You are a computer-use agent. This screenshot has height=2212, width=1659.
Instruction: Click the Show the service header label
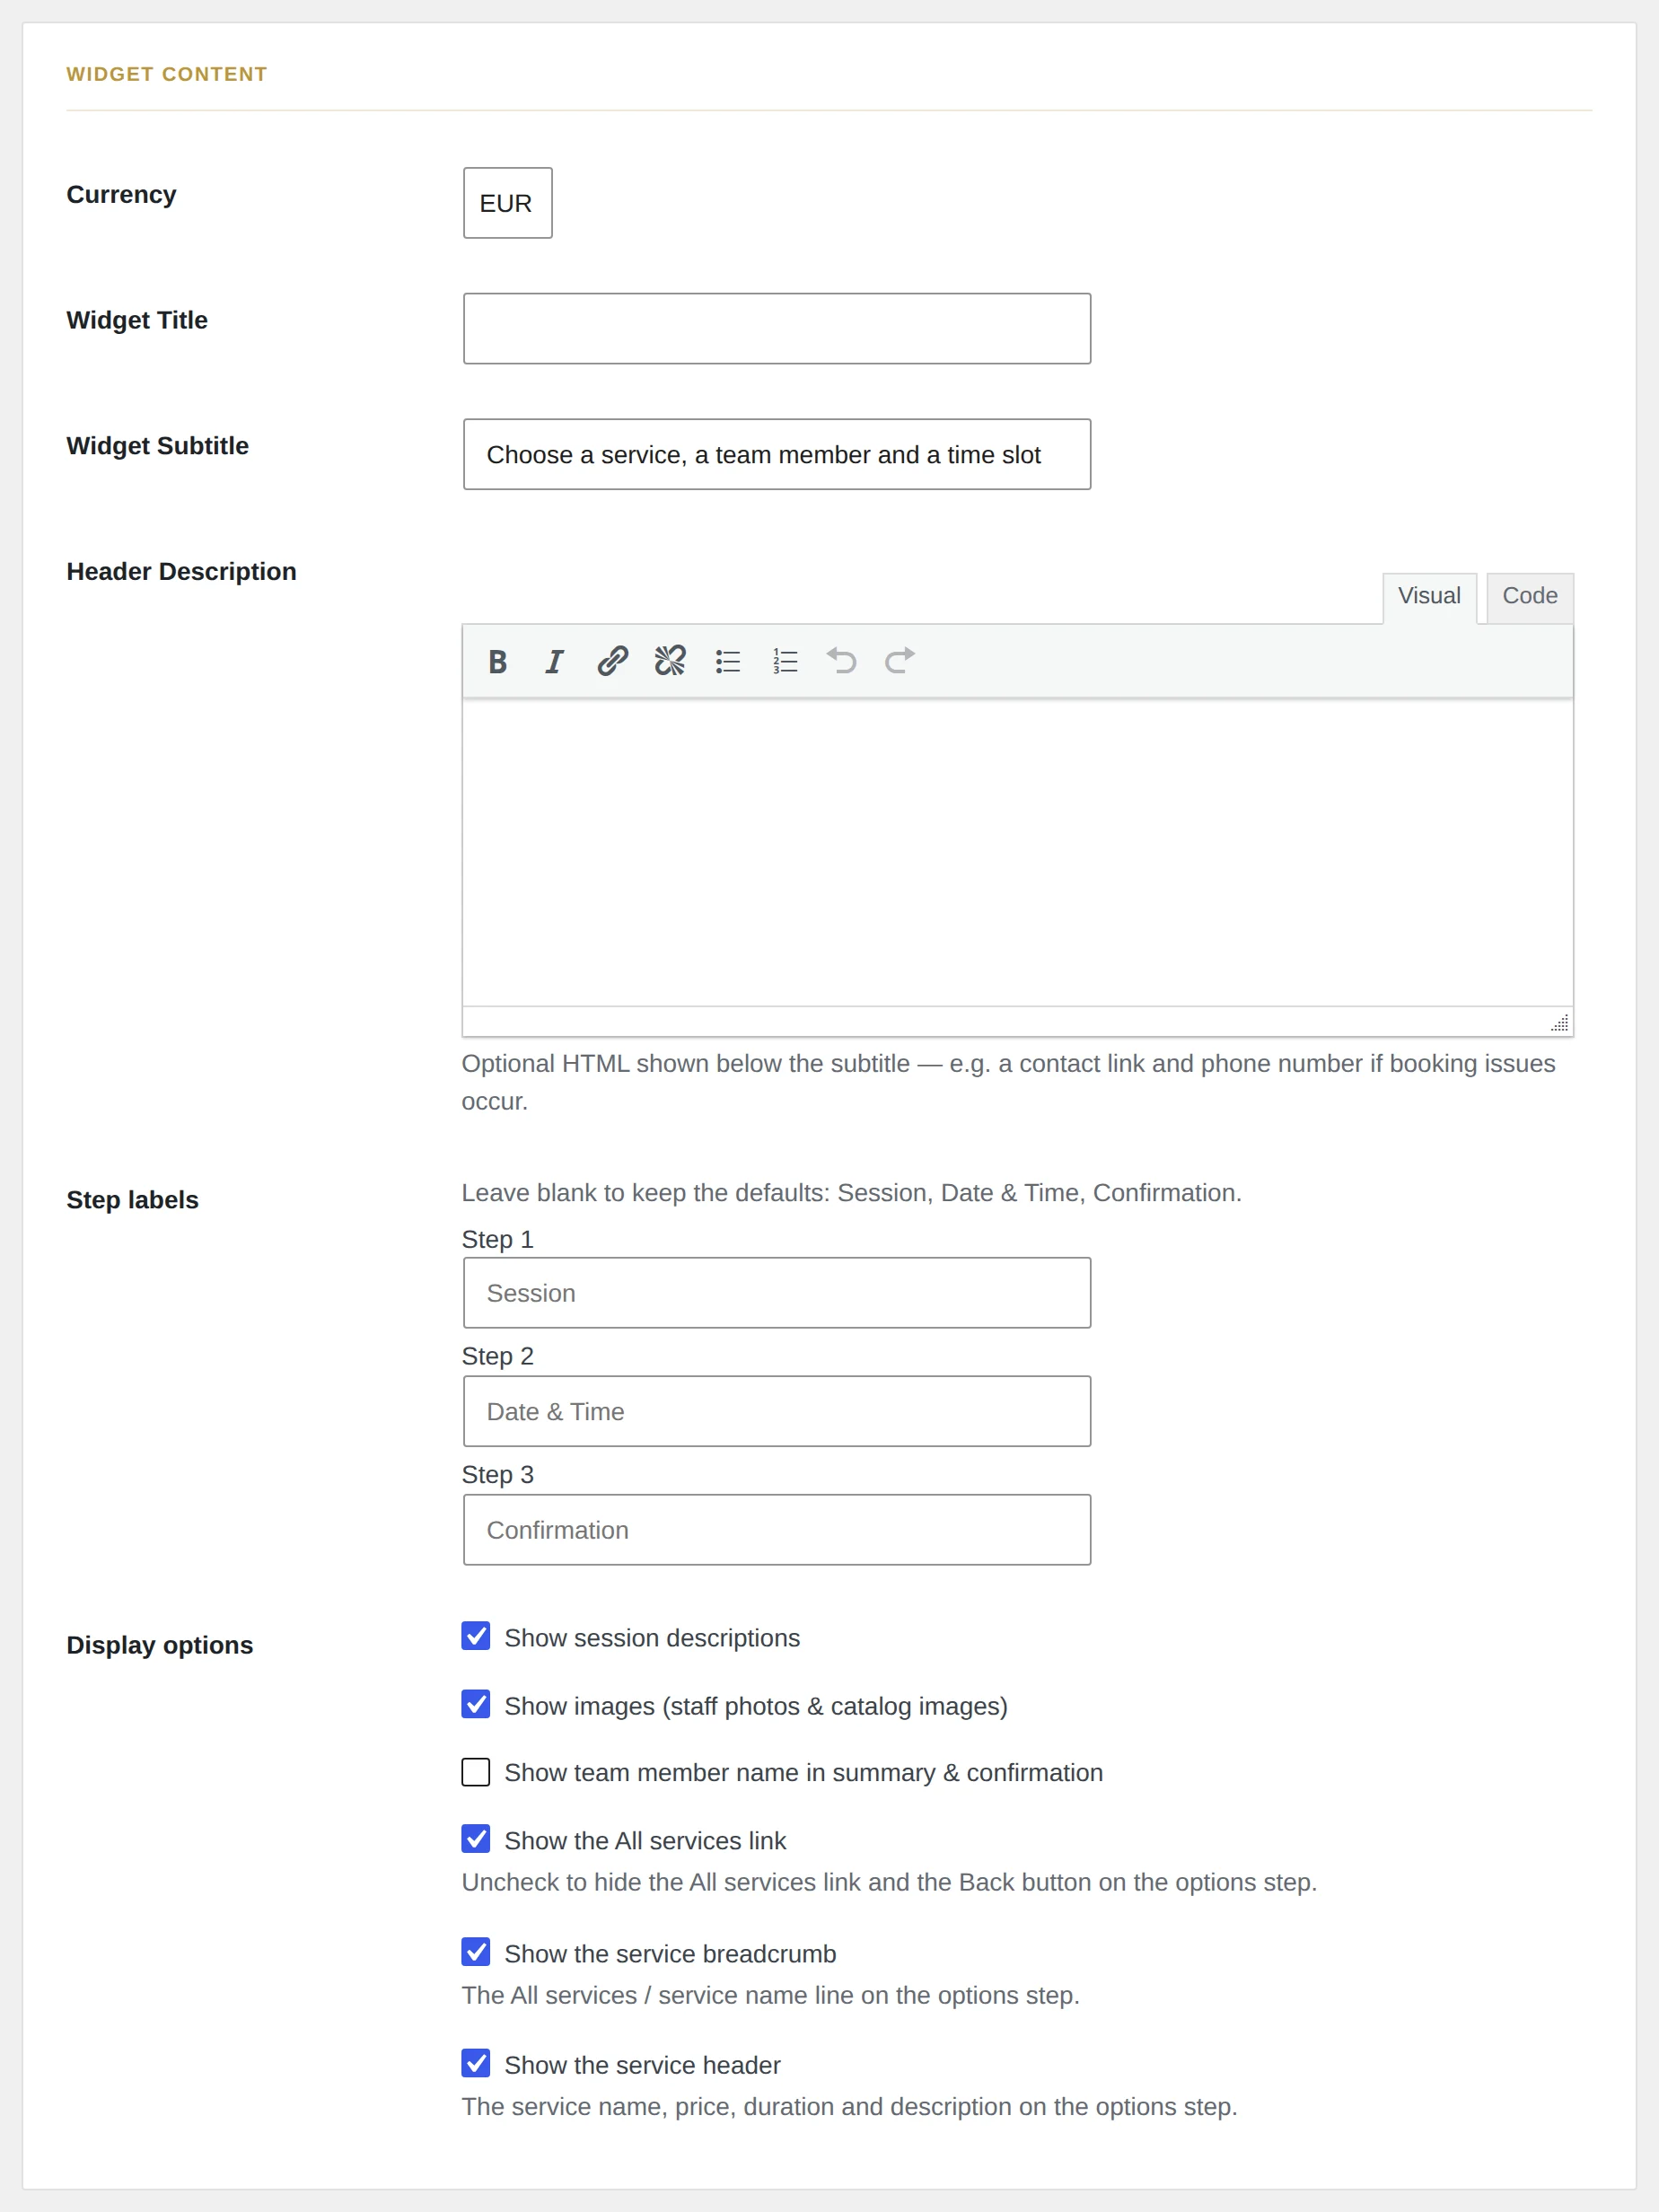point(642,2065)
